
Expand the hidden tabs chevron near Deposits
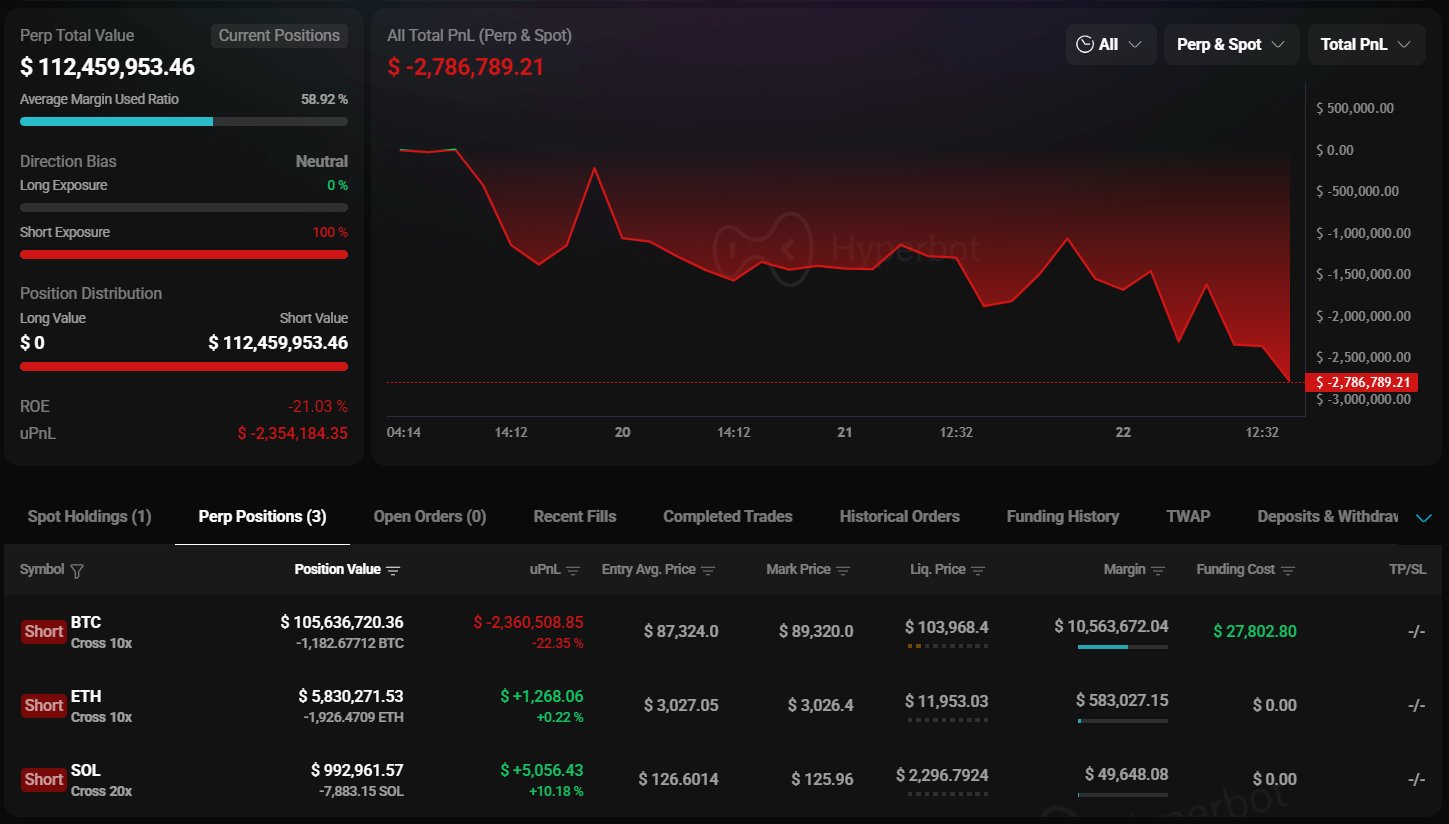pyautogui.click(x=1424, y=518)
